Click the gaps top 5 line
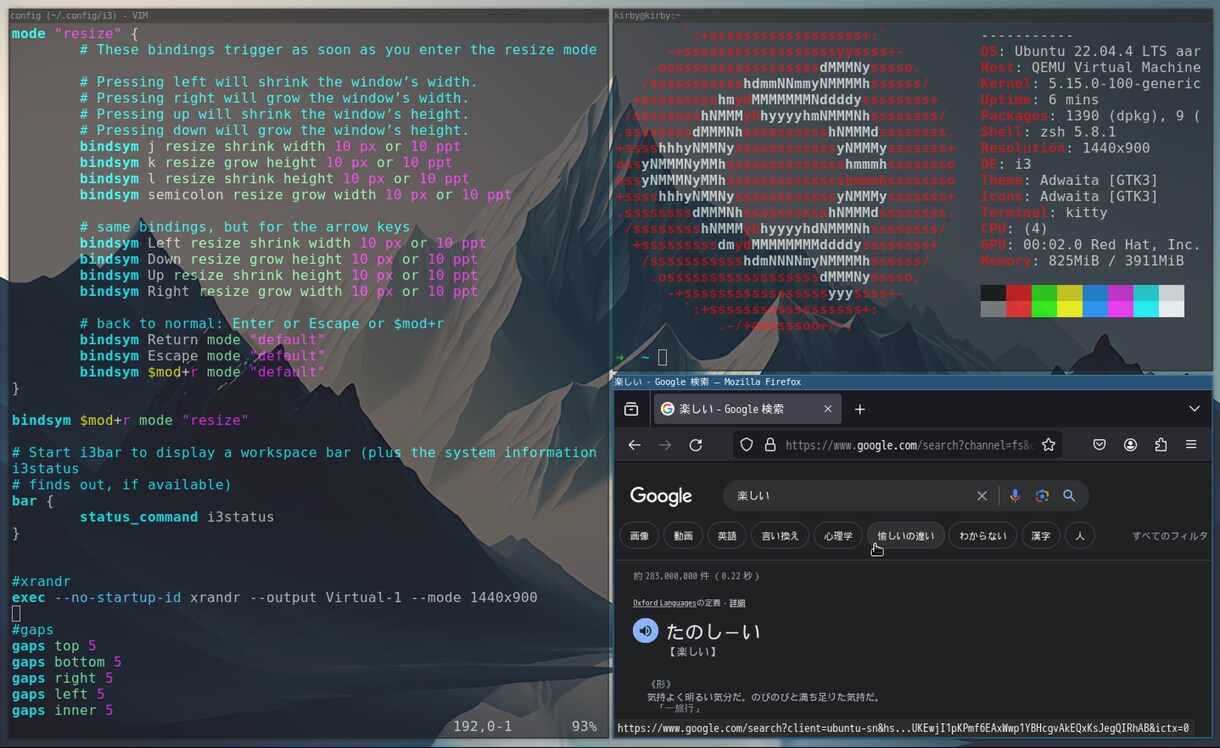This screenshot has width=1220, height=748. (x=54, y=646)
